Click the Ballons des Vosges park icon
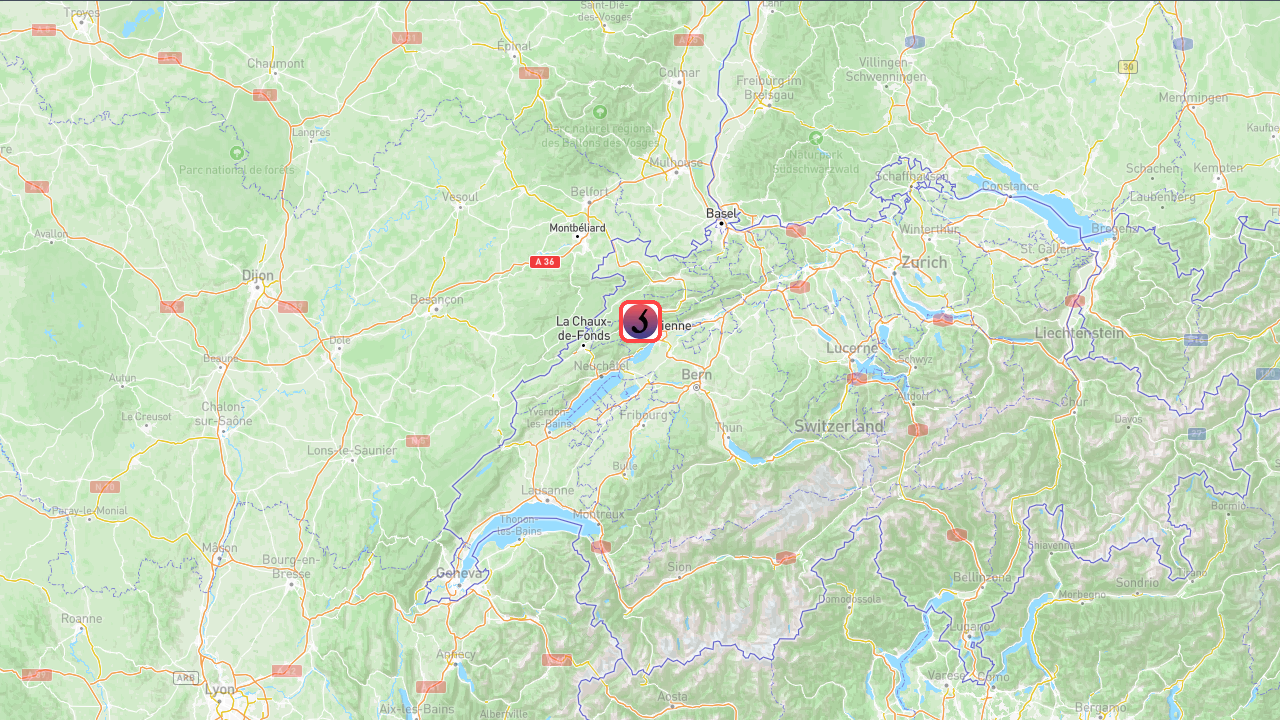Image resolution: width=1280 pixels, height=720 pixels. coord(600,111)
